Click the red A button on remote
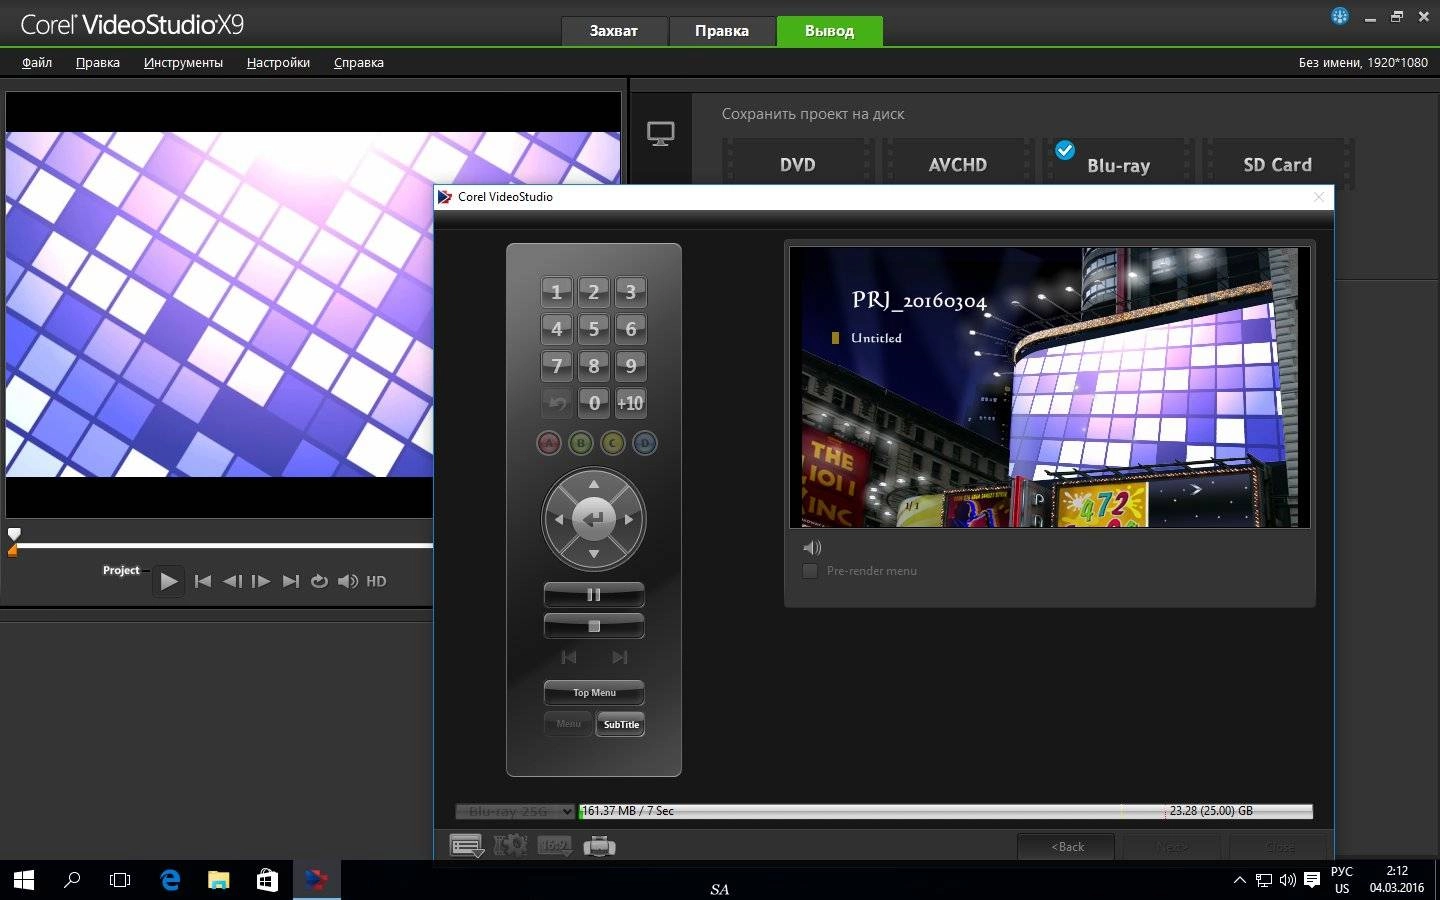 549,443
